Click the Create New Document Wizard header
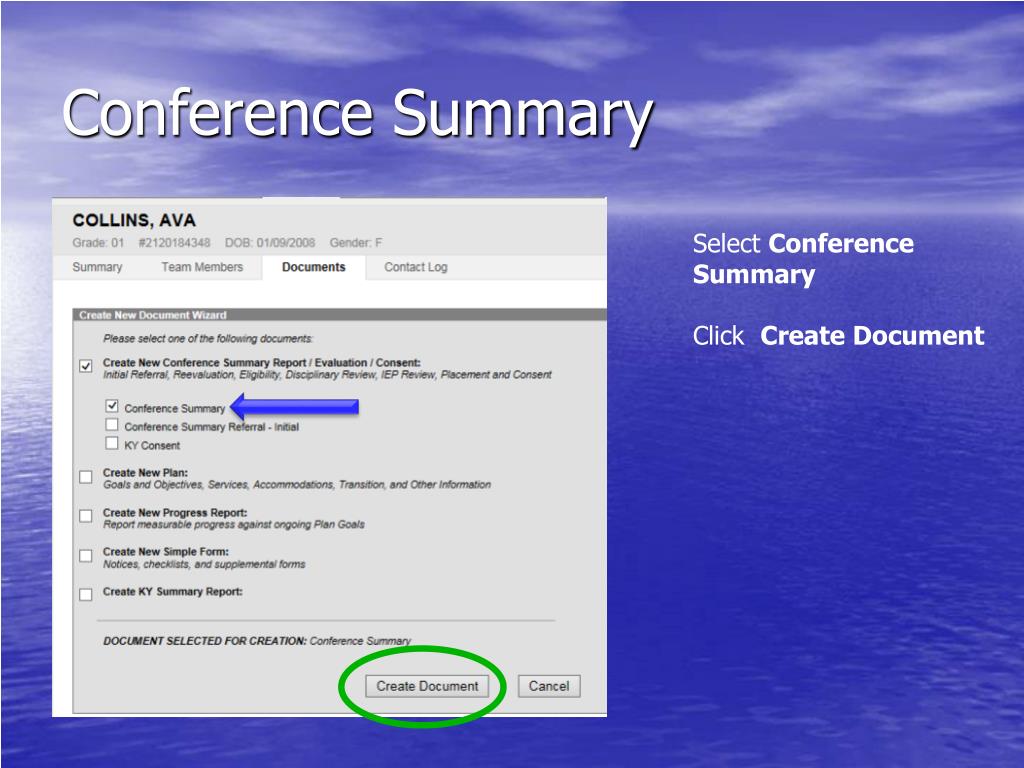Screen dimensions: 1024x768 (340, 315)
